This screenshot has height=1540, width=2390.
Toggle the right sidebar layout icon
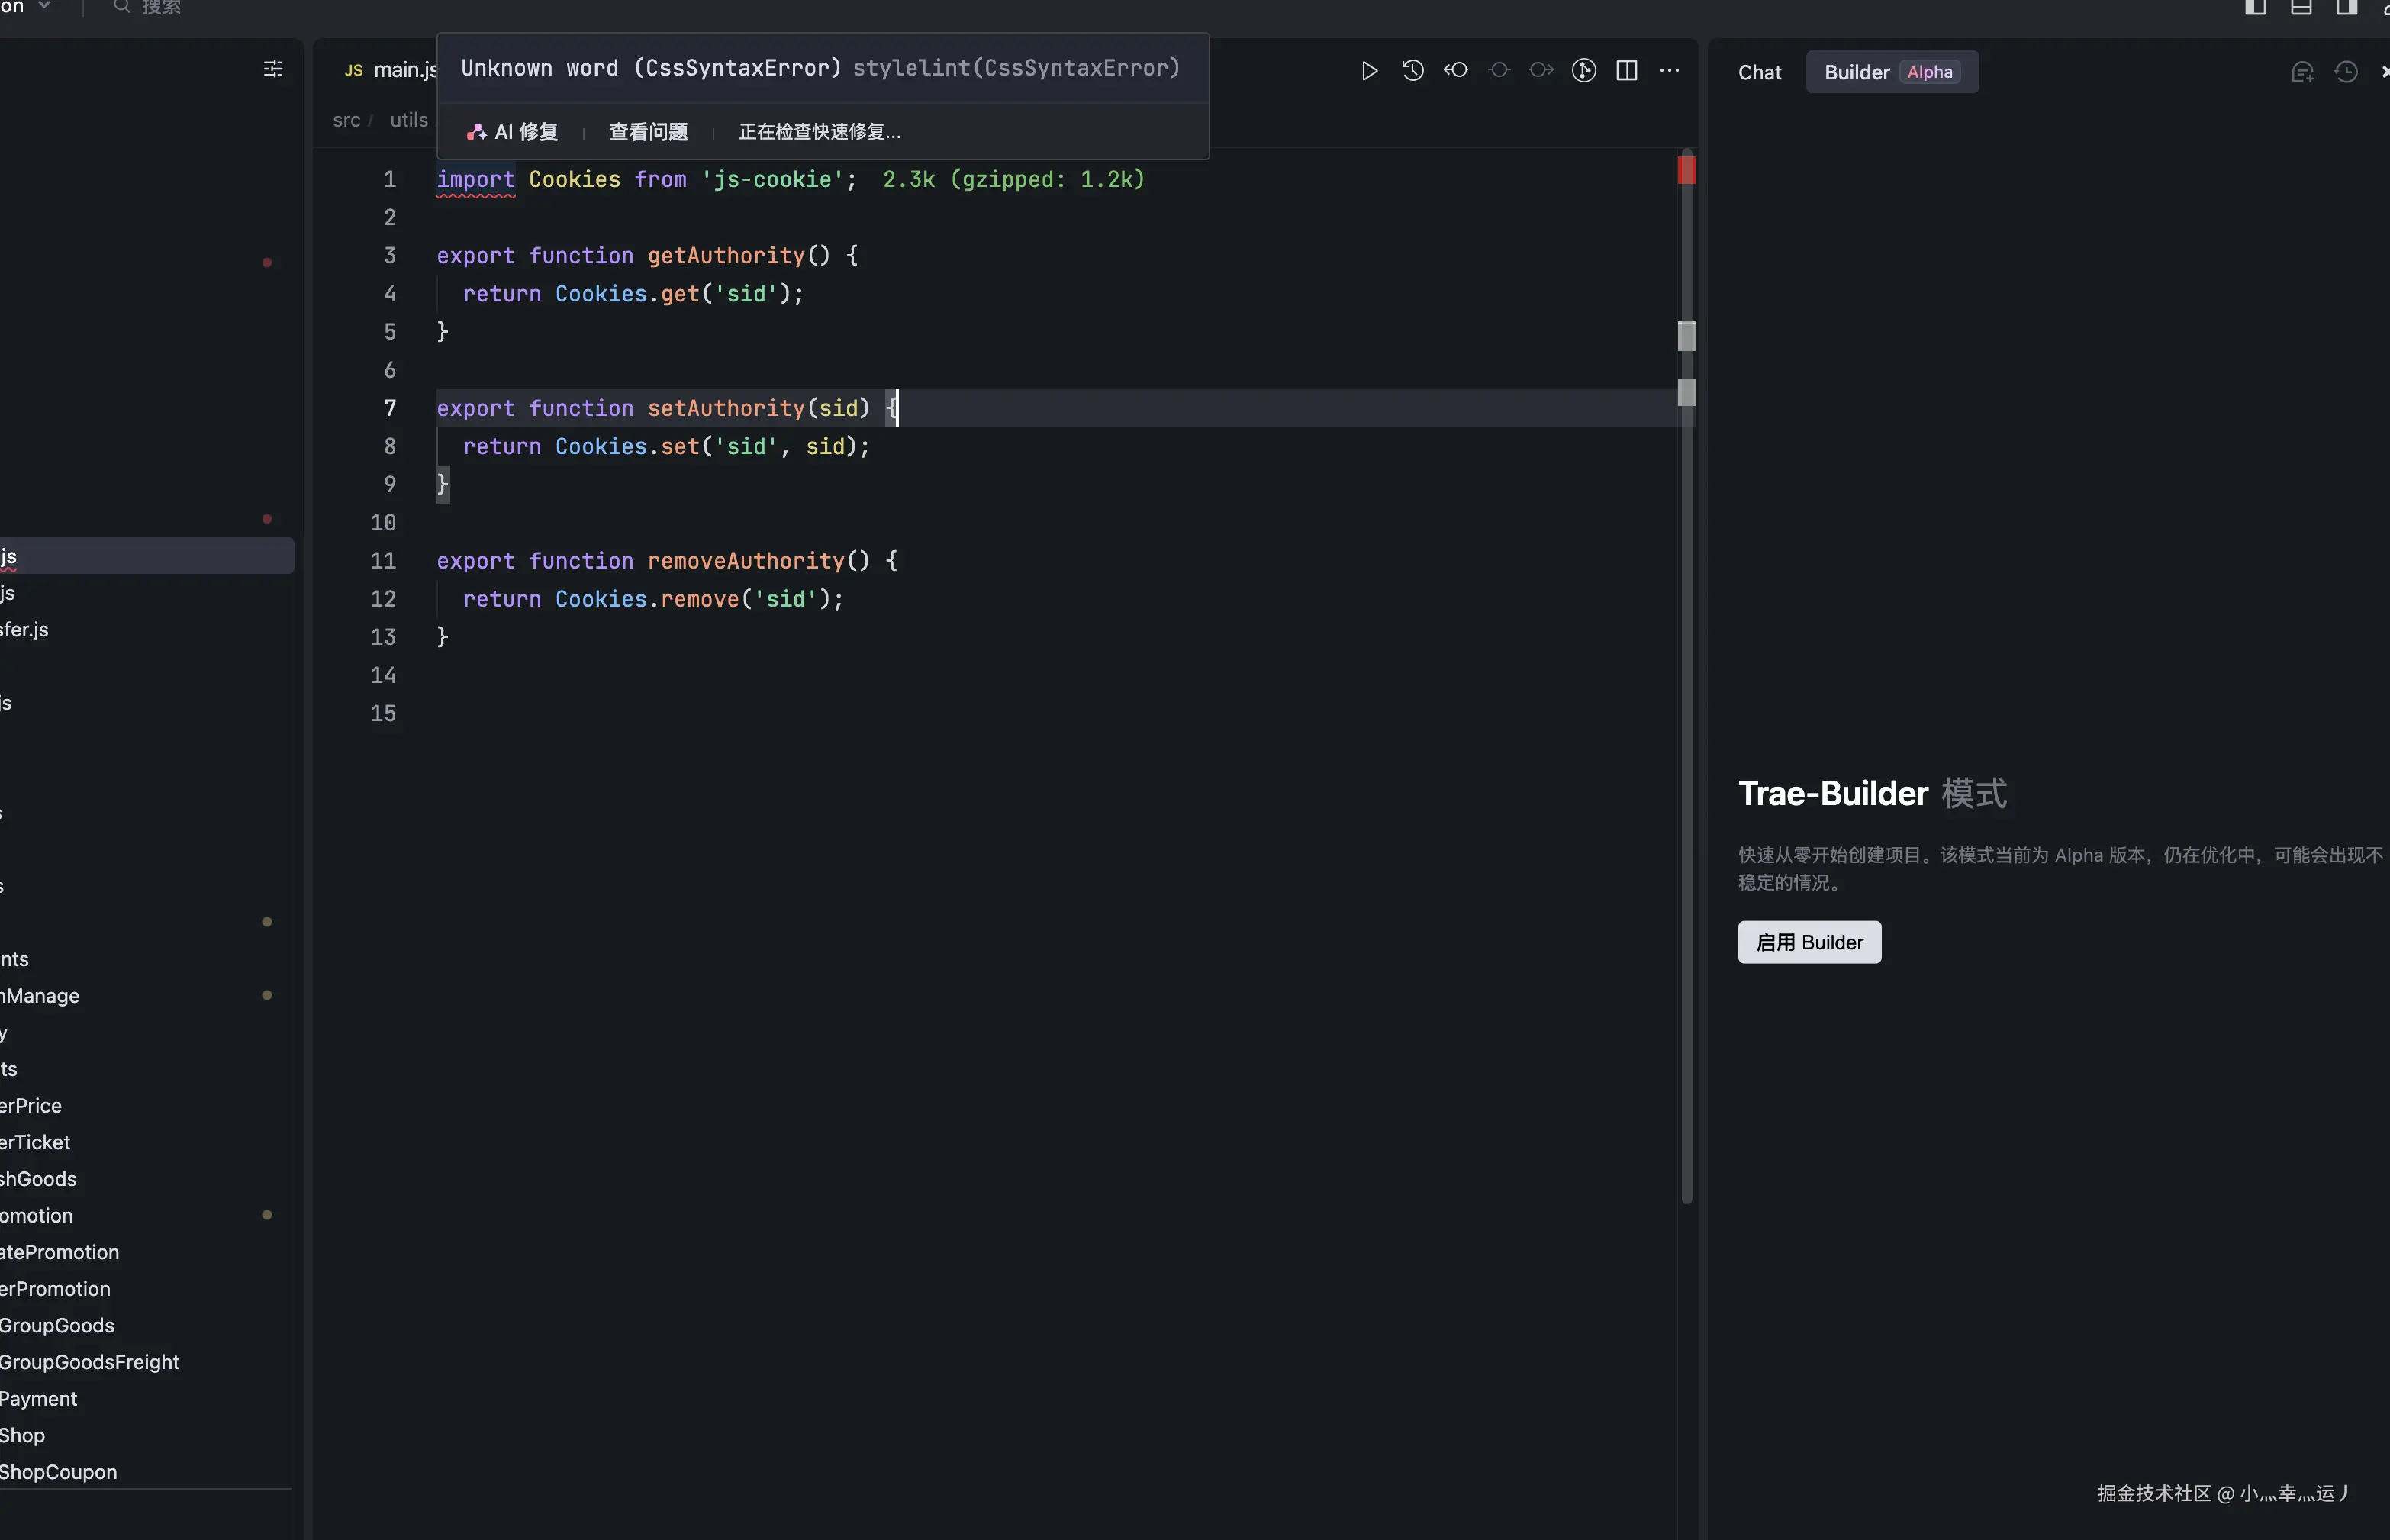(2346, 8)
